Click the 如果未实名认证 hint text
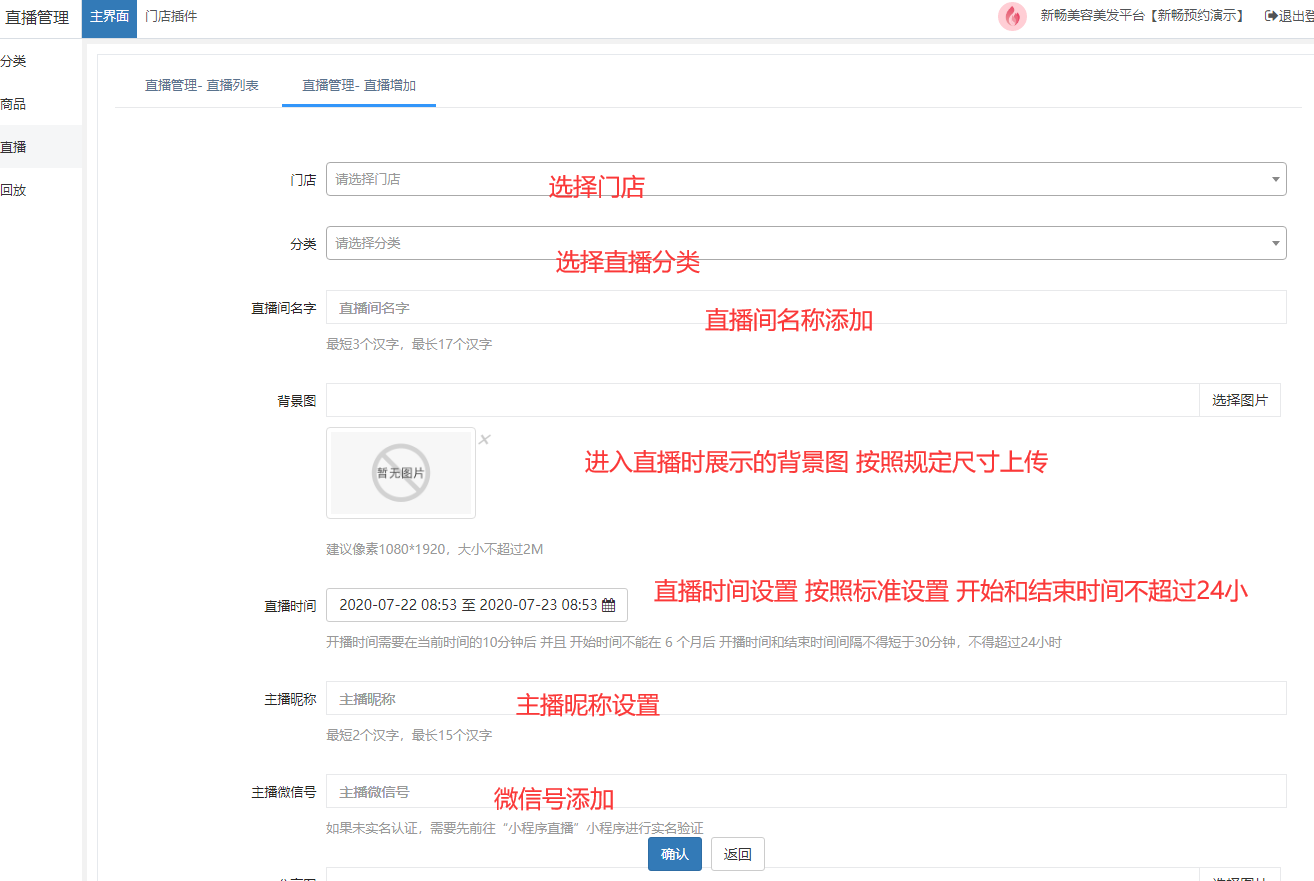Image resolution: width=1314 pixels, height=881 pixels. (x=515, y=828)
